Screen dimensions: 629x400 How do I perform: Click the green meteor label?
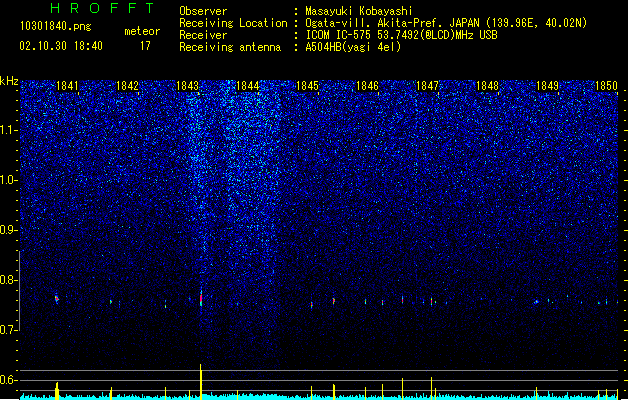142,31
